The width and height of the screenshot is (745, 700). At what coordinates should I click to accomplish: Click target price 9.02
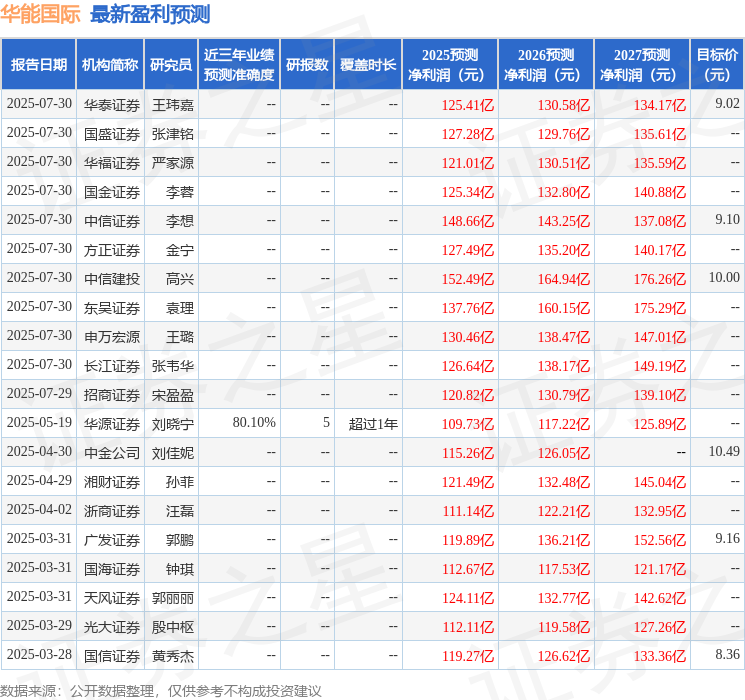coord(727,104)
